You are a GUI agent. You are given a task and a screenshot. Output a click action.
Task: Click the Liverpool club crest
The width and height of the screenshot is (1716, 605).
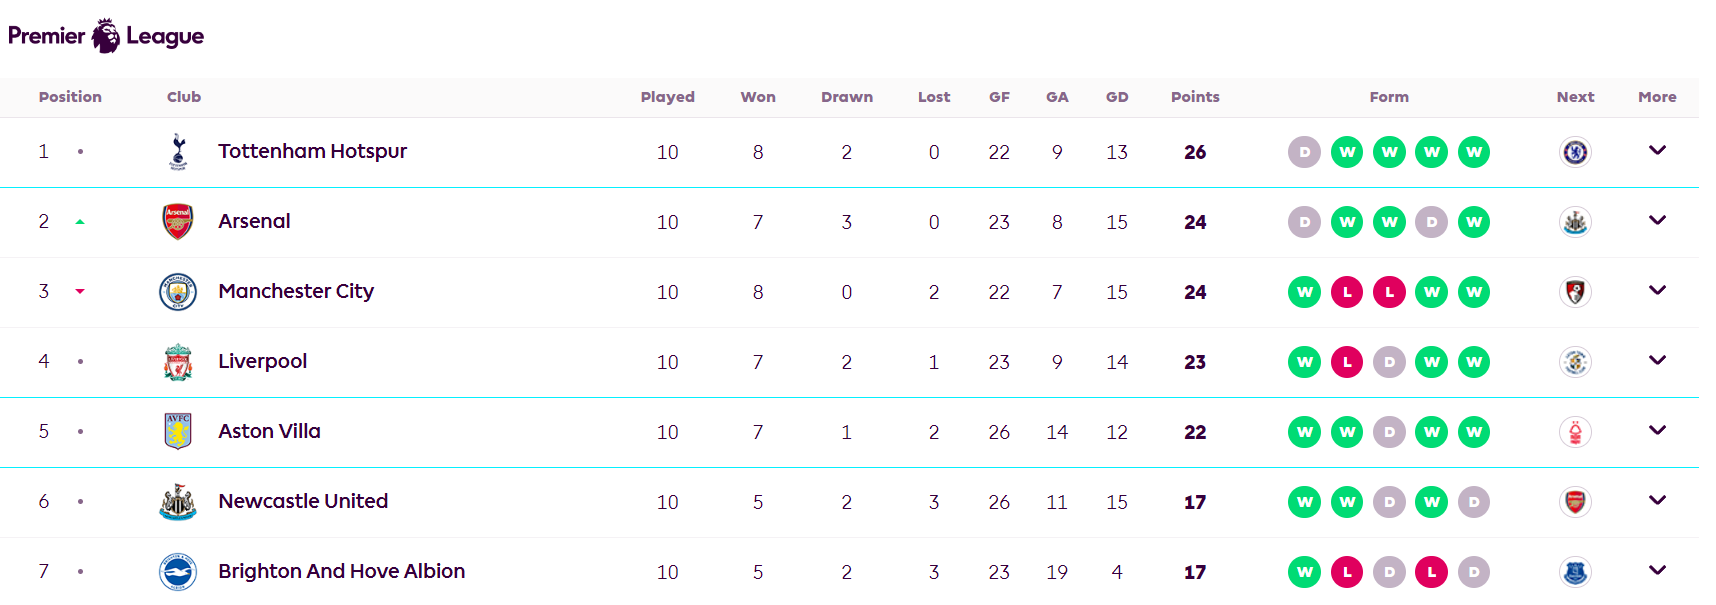(178, 362)
